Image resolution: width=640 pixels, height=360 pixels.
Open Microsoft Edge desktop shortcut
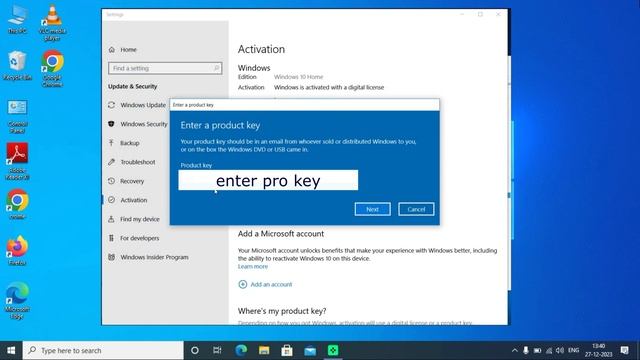[x=17, y=300]
